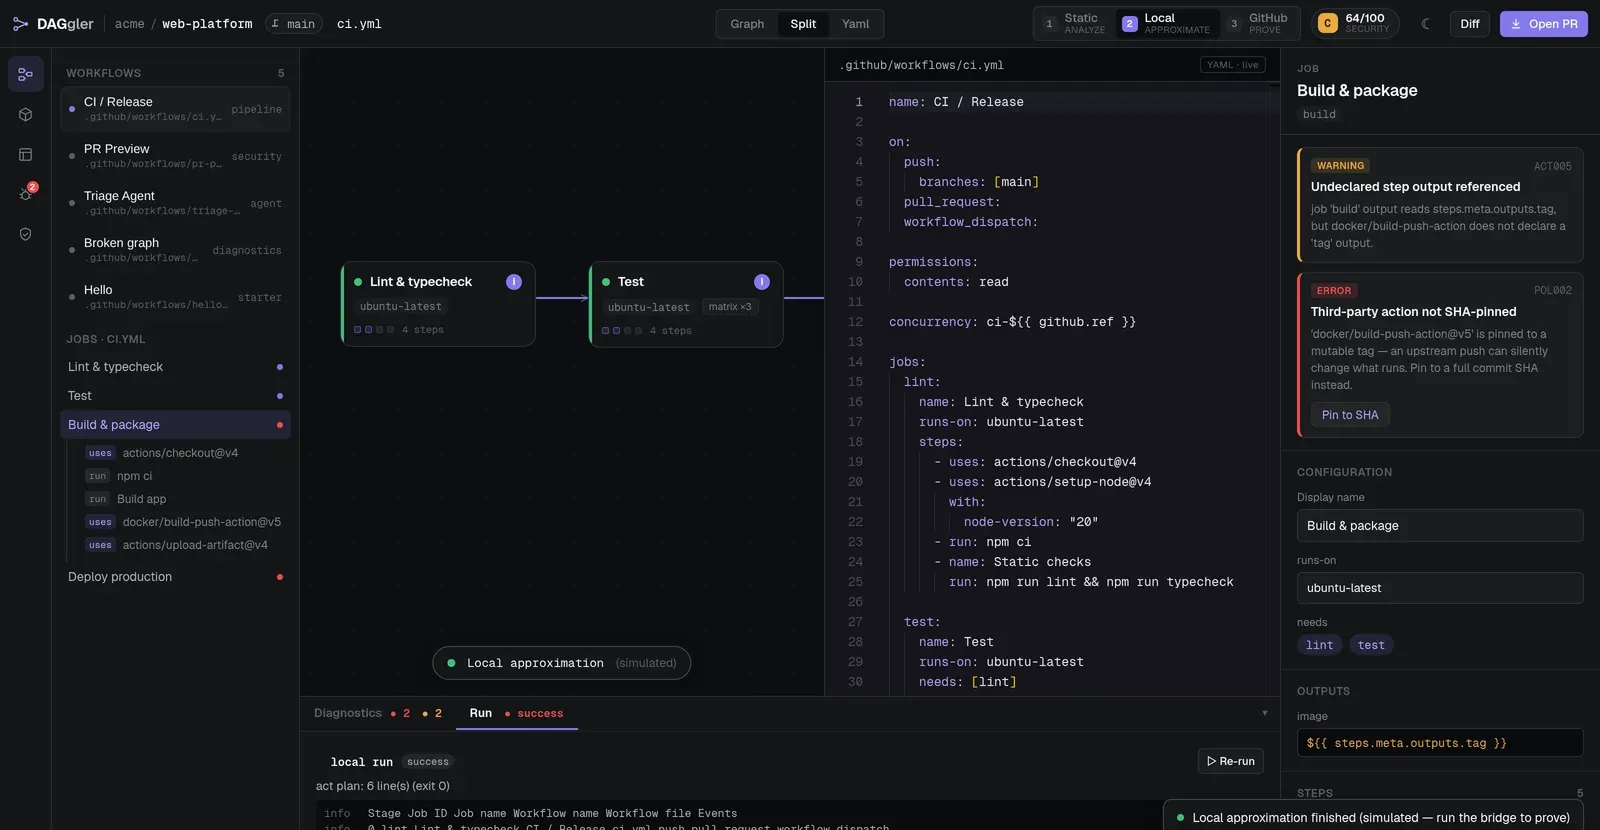Screen dimensions: 1600x830
Task: Select the Triage Agent workflow
Action: click(175, 203)
